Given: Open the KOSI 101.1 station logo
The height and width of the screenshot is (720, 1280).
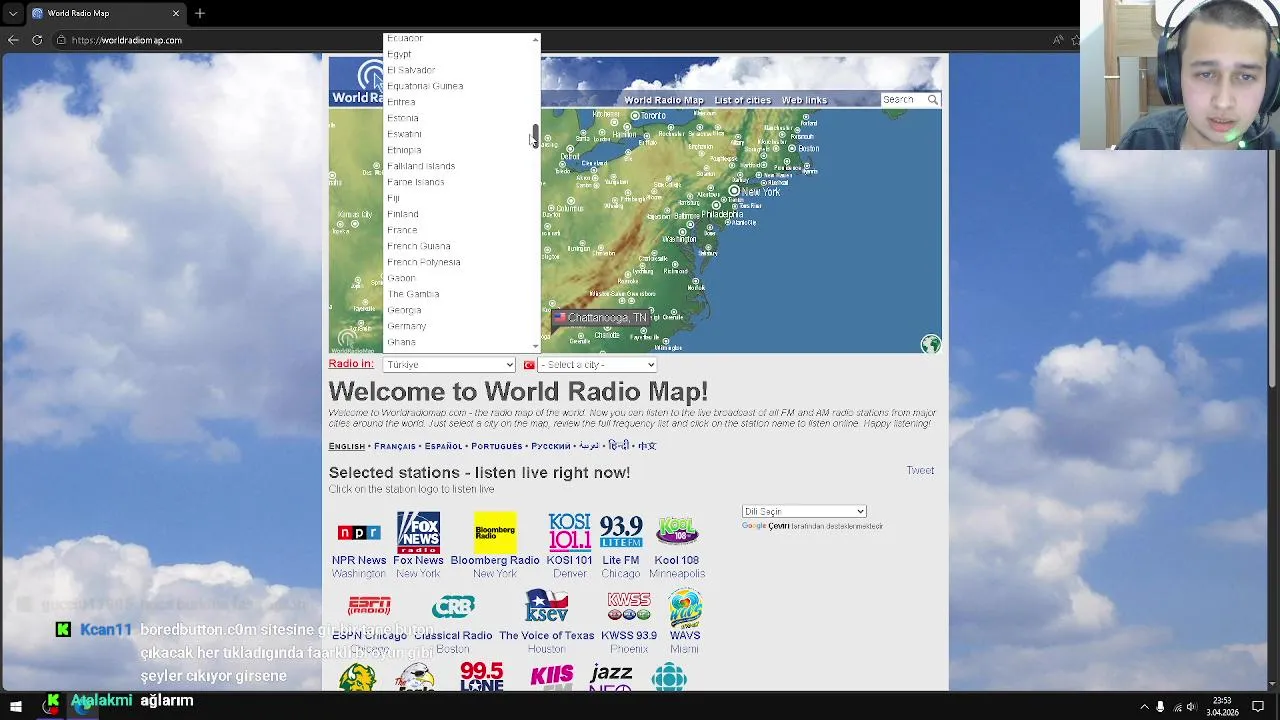Looking at the screenshot, I should [569, 532].
